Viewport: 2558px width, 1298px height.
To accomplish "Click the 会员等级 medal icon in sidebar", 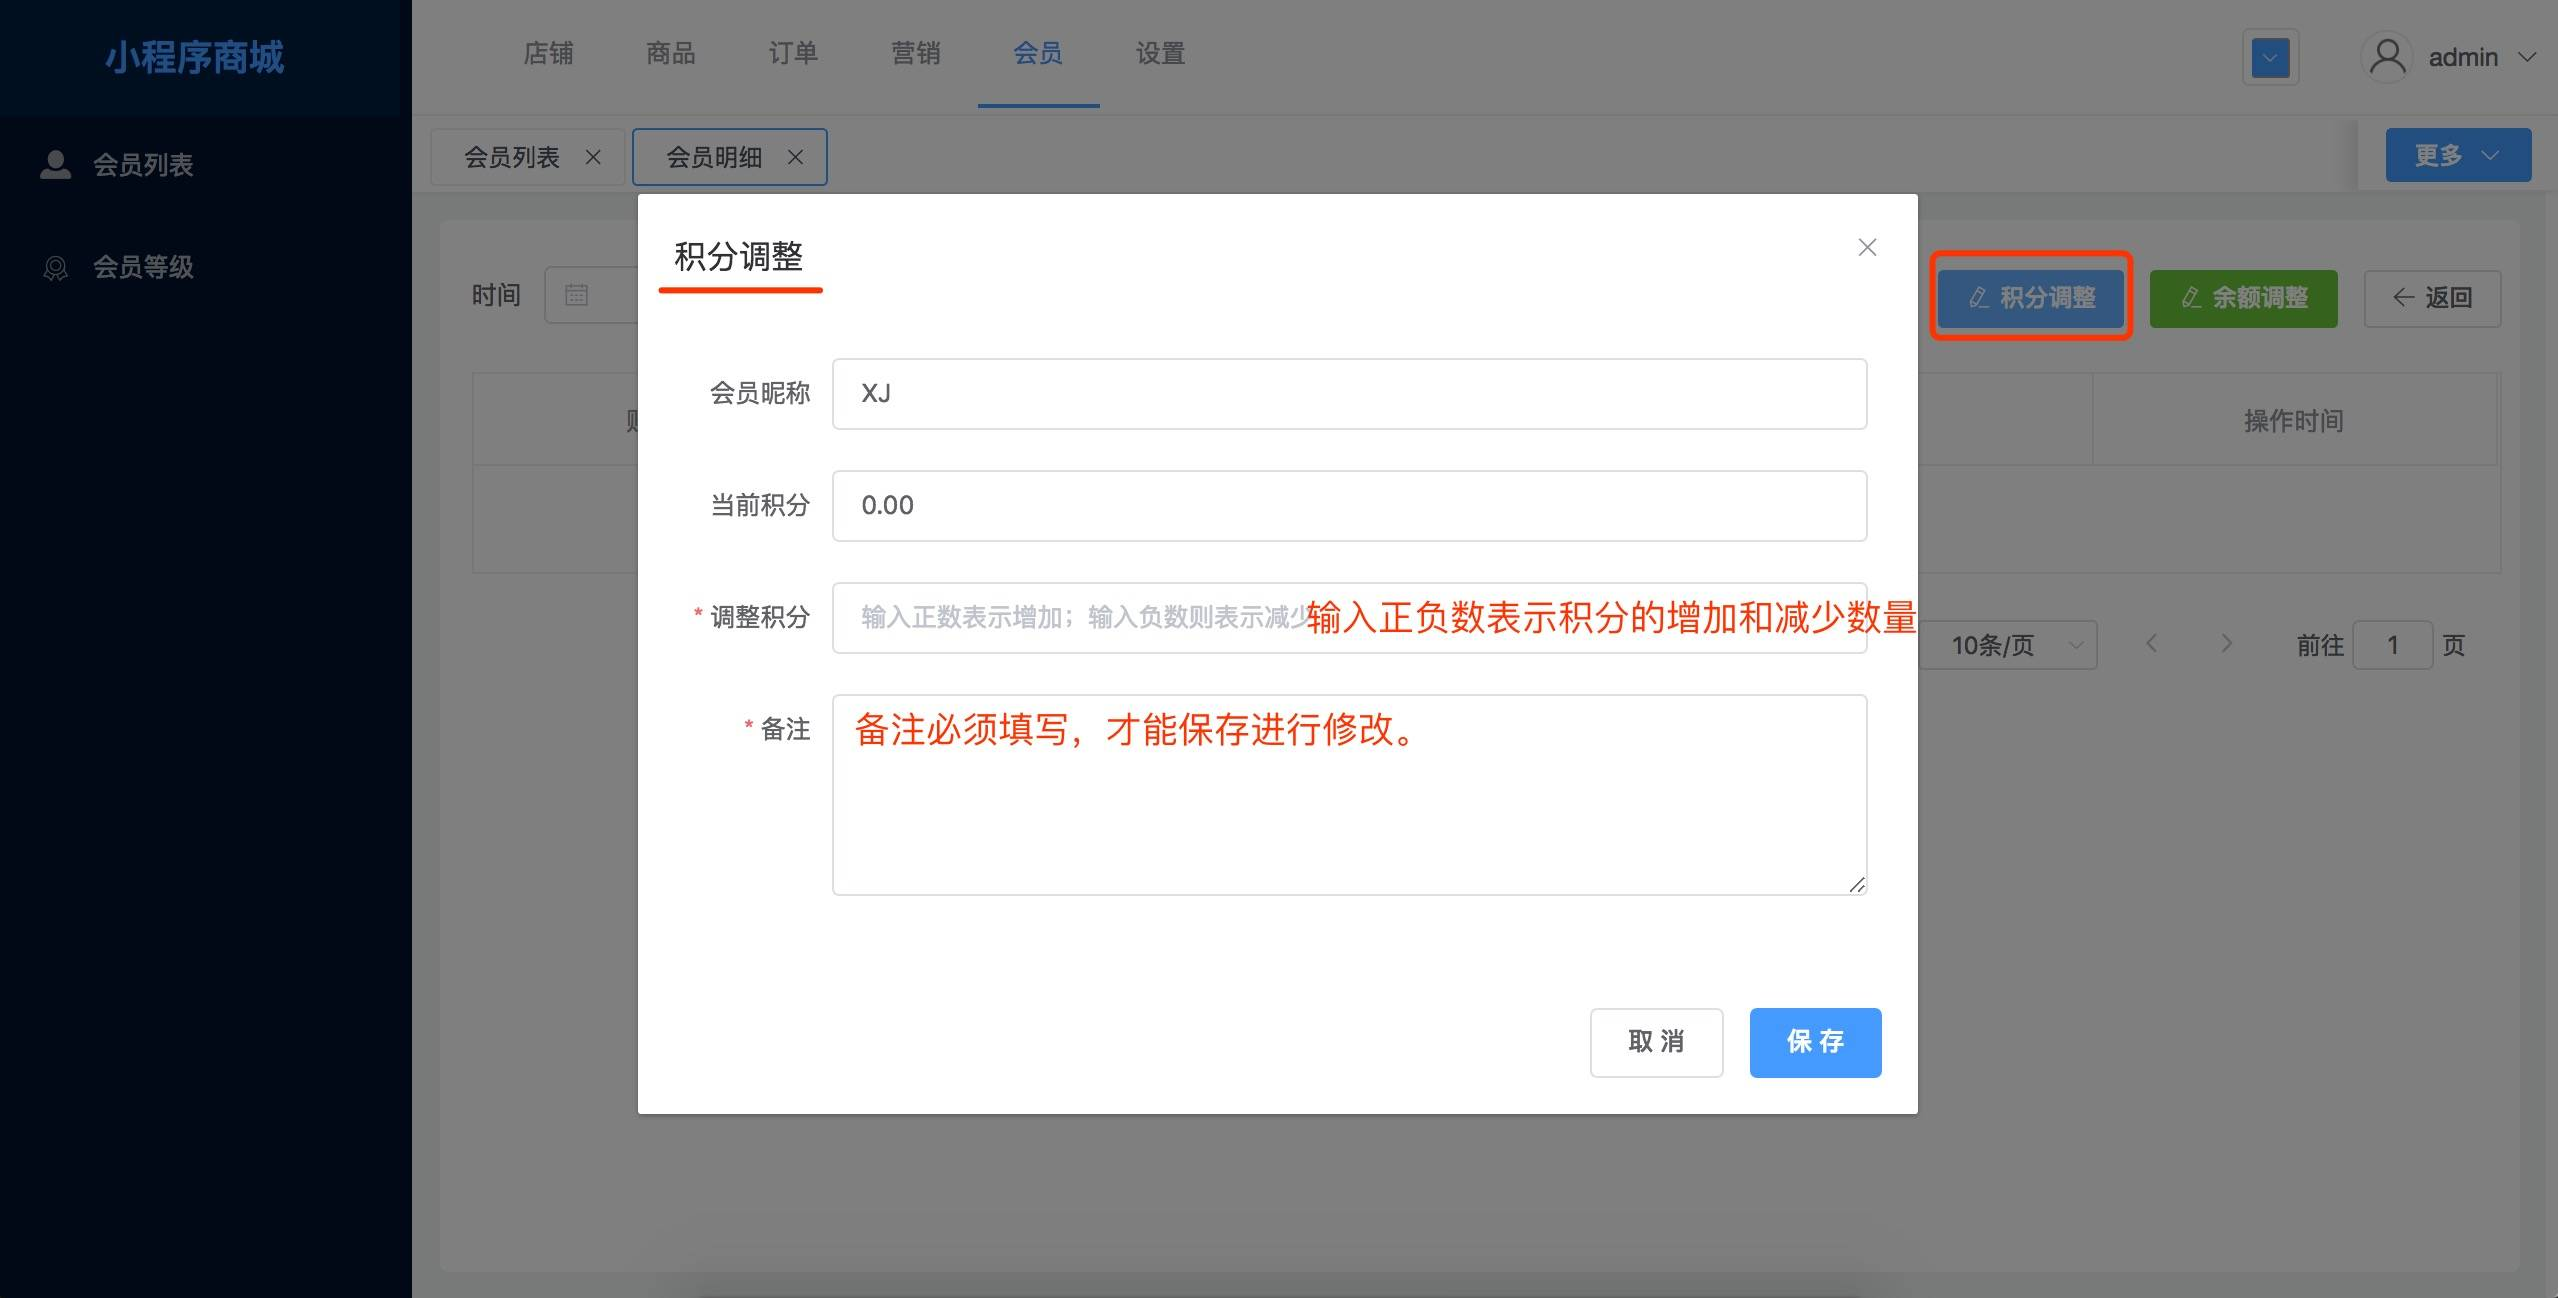I will [56, 268].
